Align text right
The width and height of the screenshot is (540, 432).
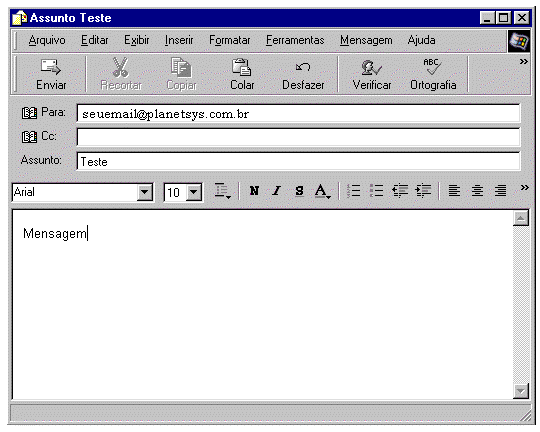500,191
